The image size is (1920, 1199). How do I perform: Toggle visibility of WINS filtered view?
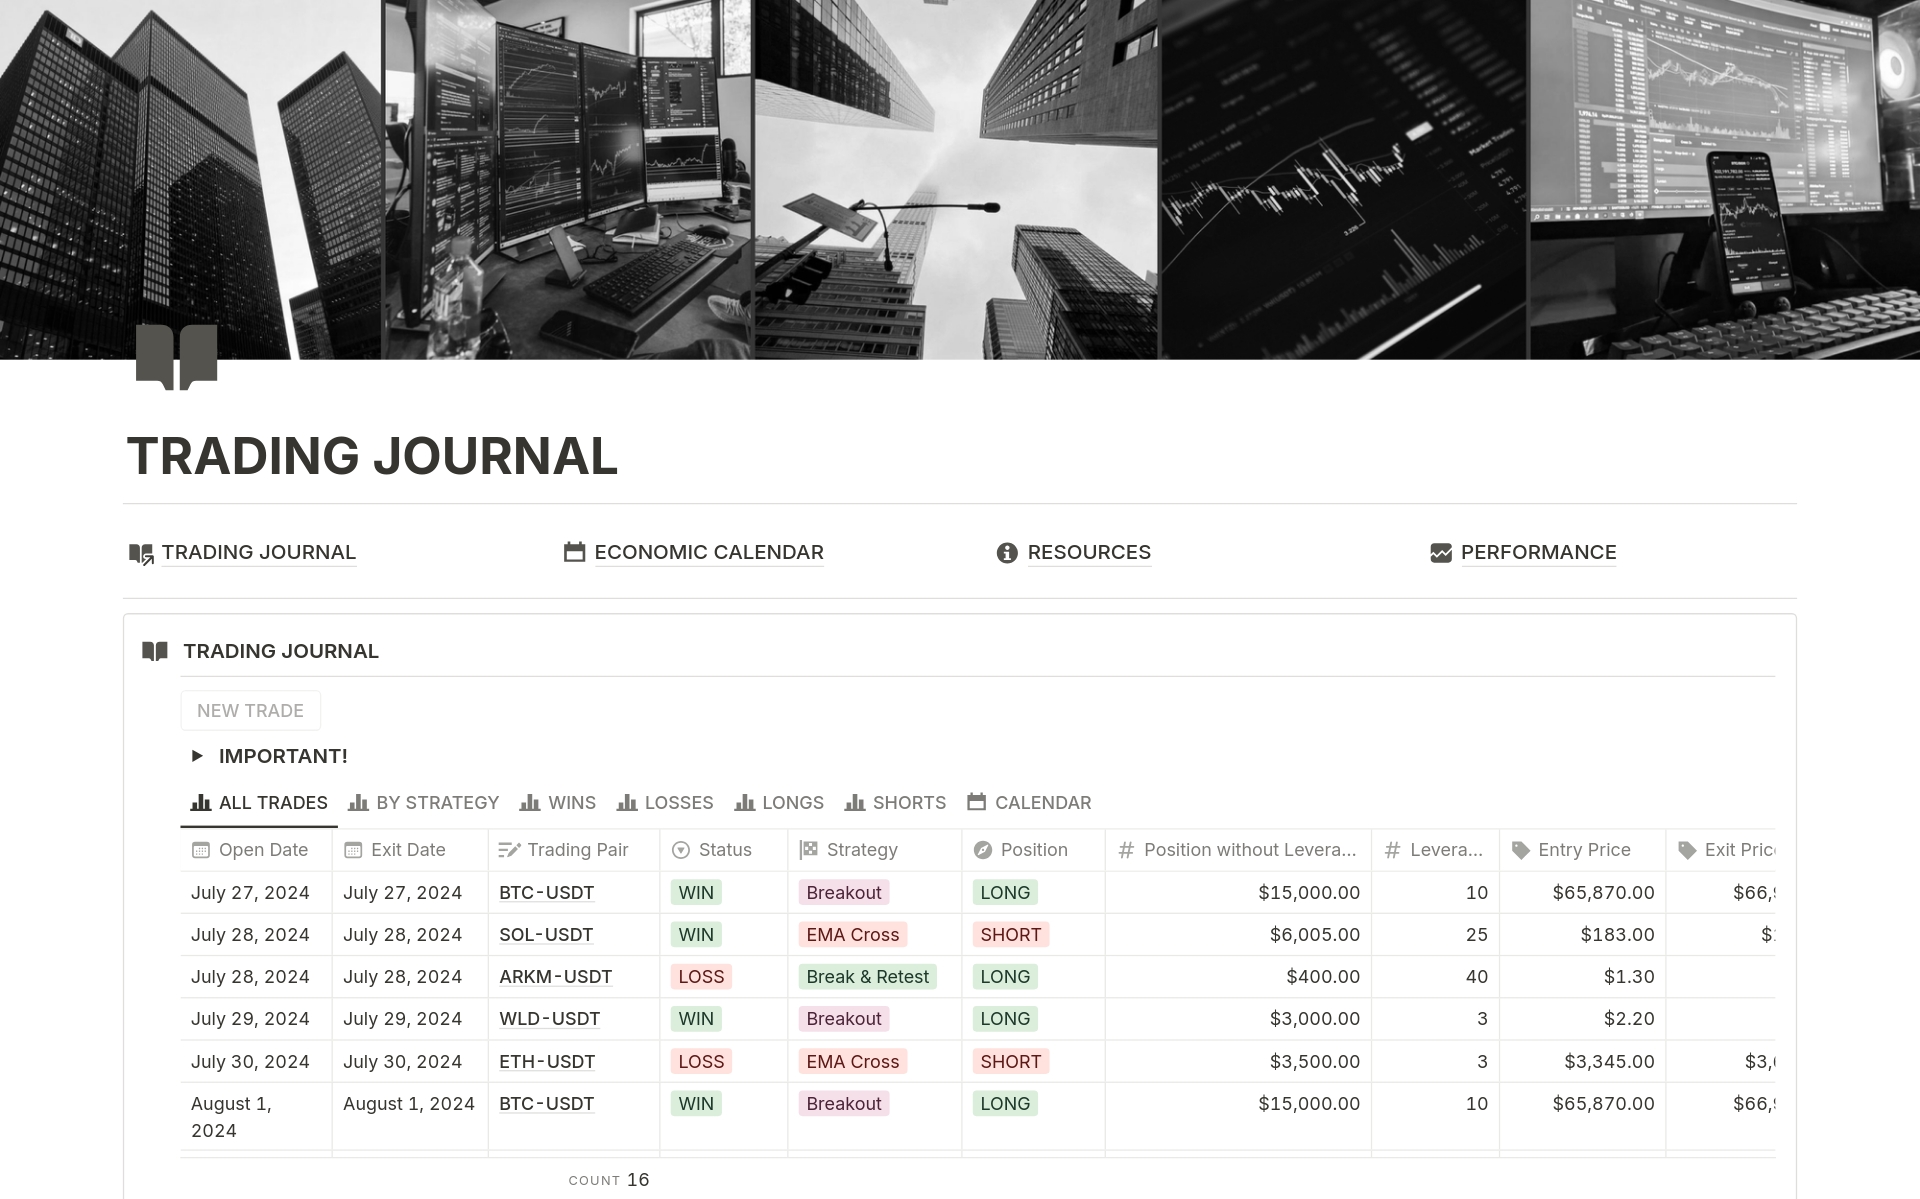coord(557,803)
